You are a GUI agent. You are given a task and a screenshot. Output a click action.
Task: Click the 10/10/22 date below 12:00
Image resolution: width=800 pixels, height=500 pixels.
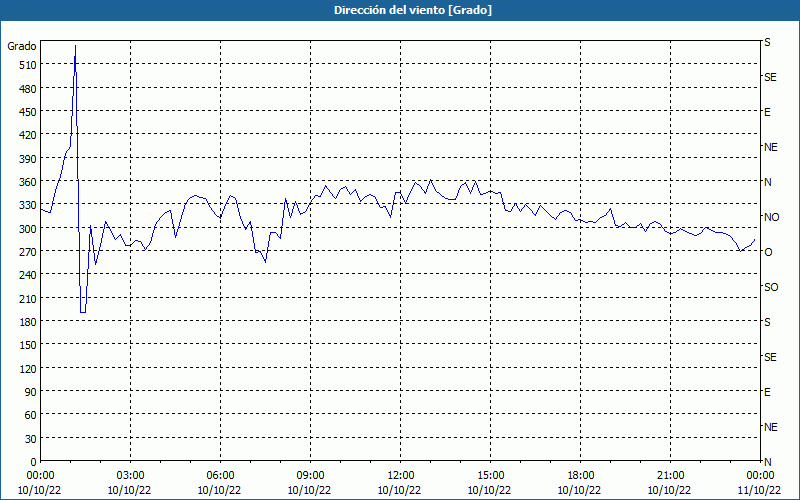pos(399,490)
